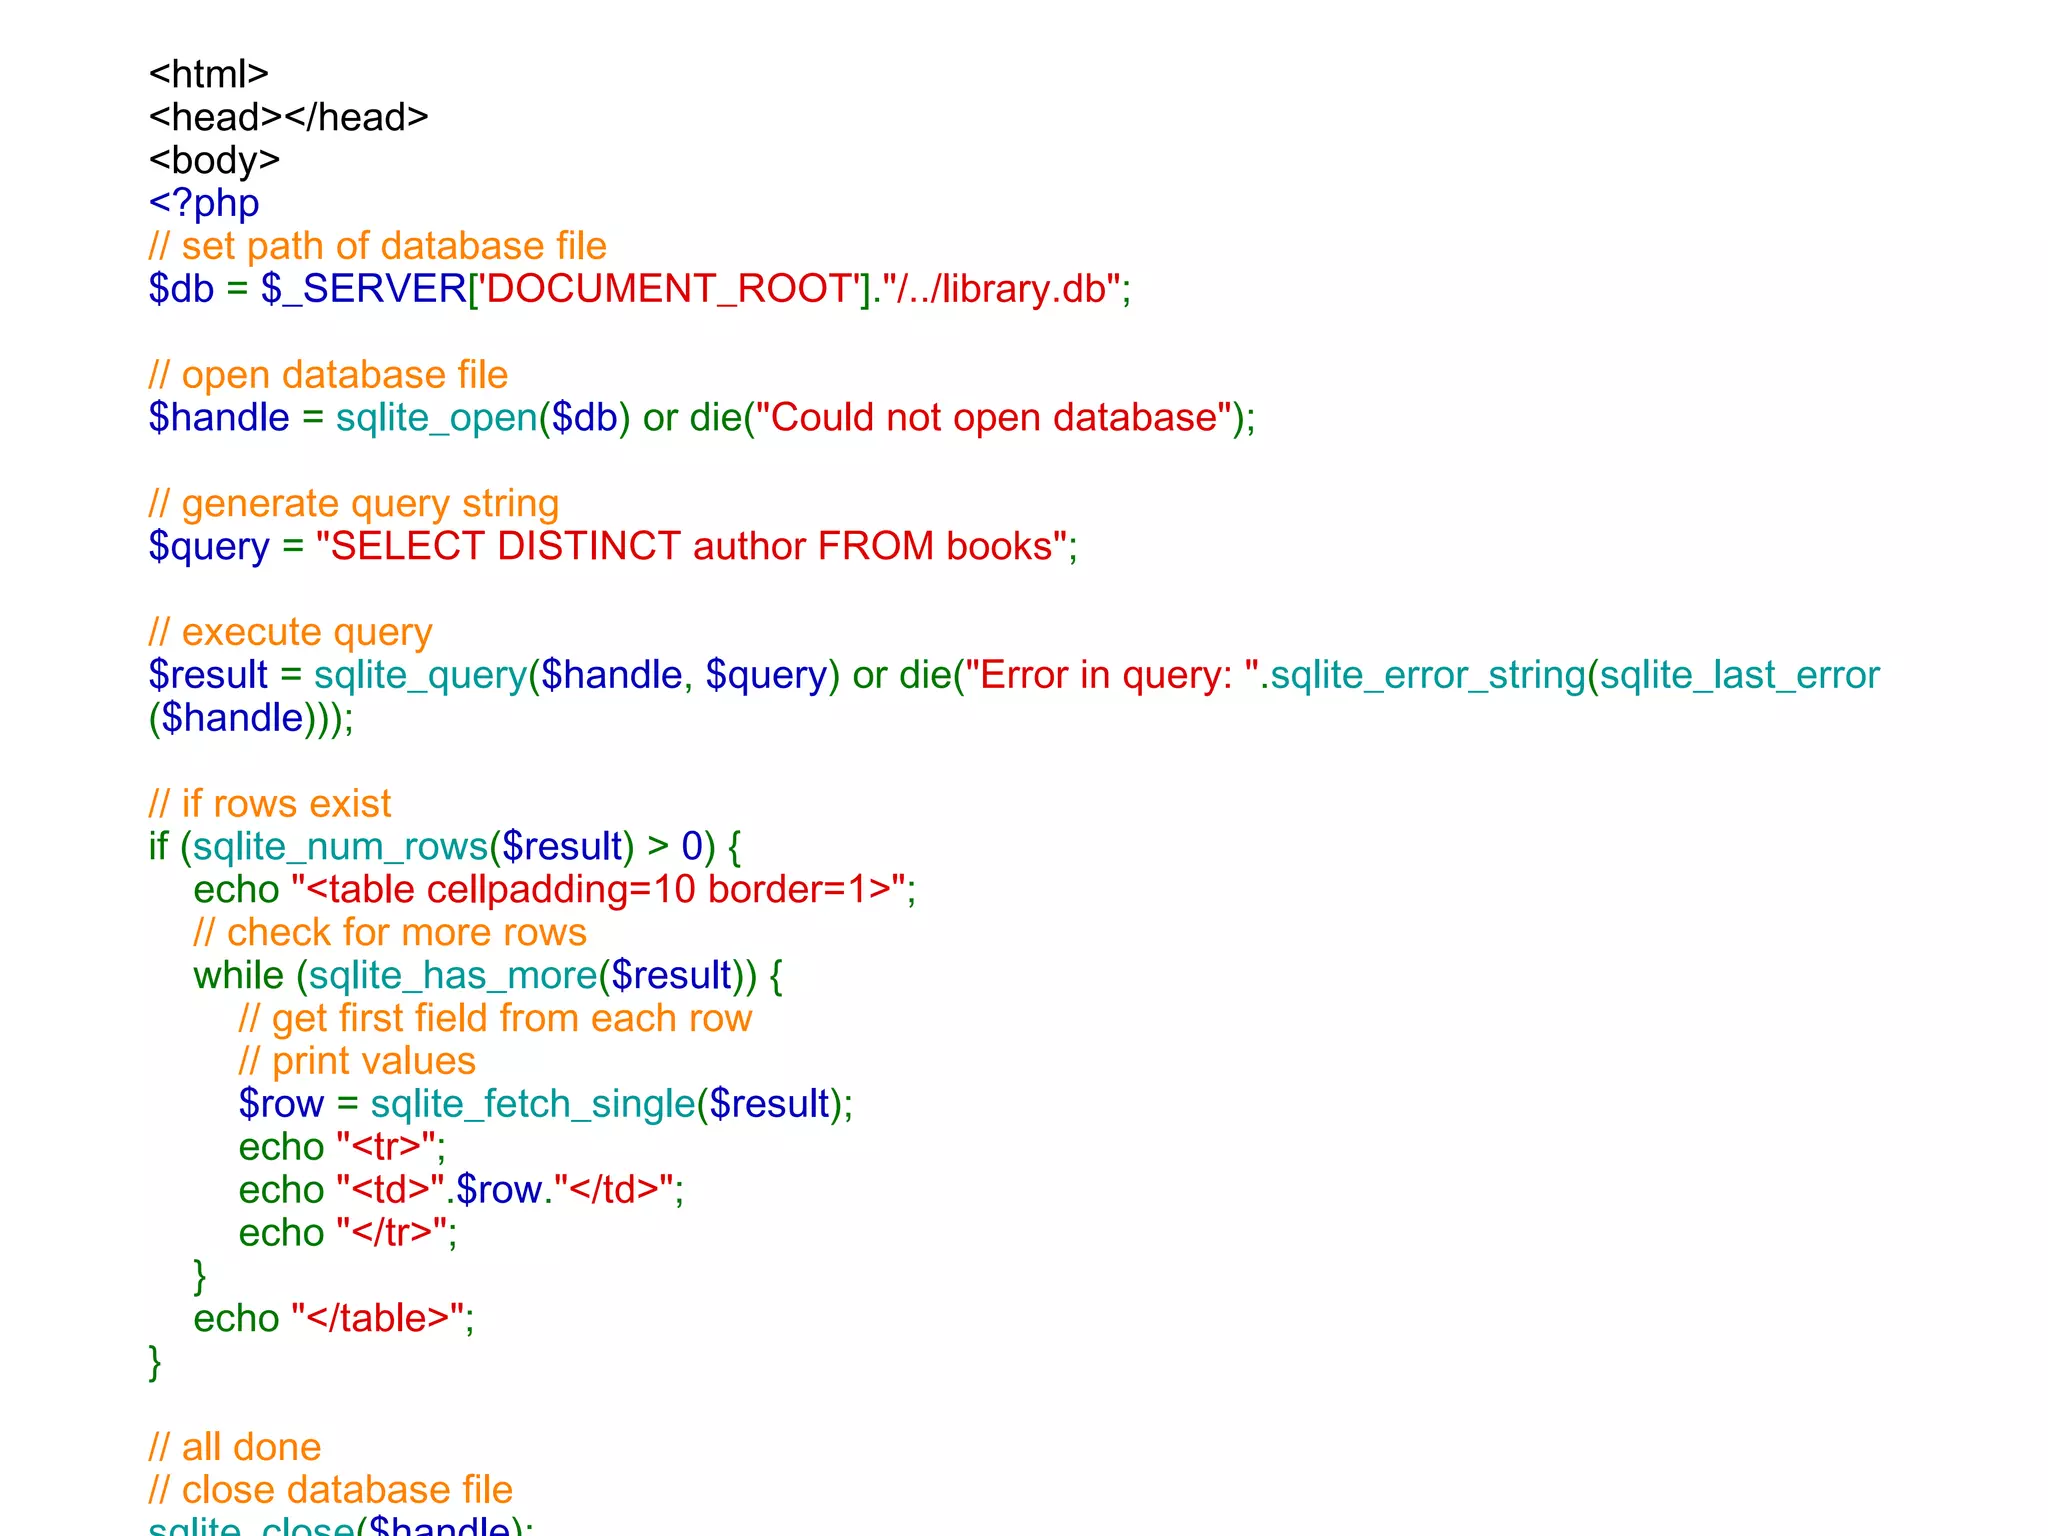
Task: Click the '<?php' opening tag
Action: [204, 203]
